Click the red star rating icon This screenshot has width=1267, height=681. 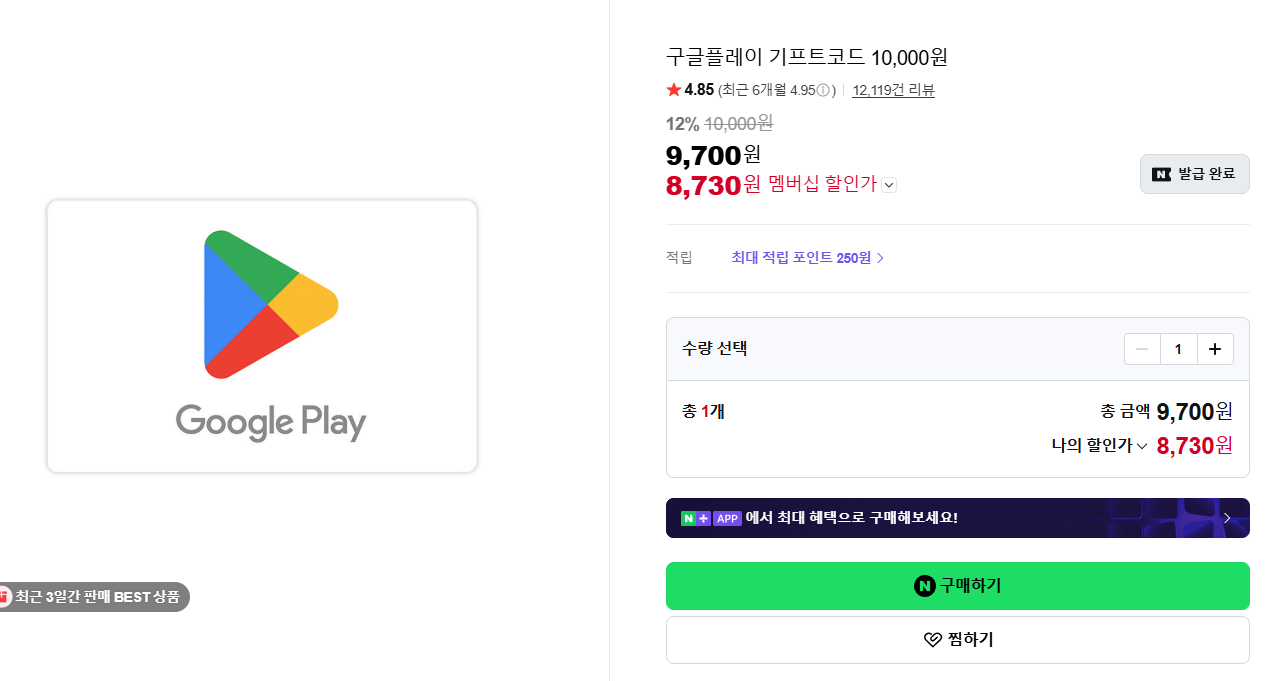pyautogui.click(x=673, y=90)
